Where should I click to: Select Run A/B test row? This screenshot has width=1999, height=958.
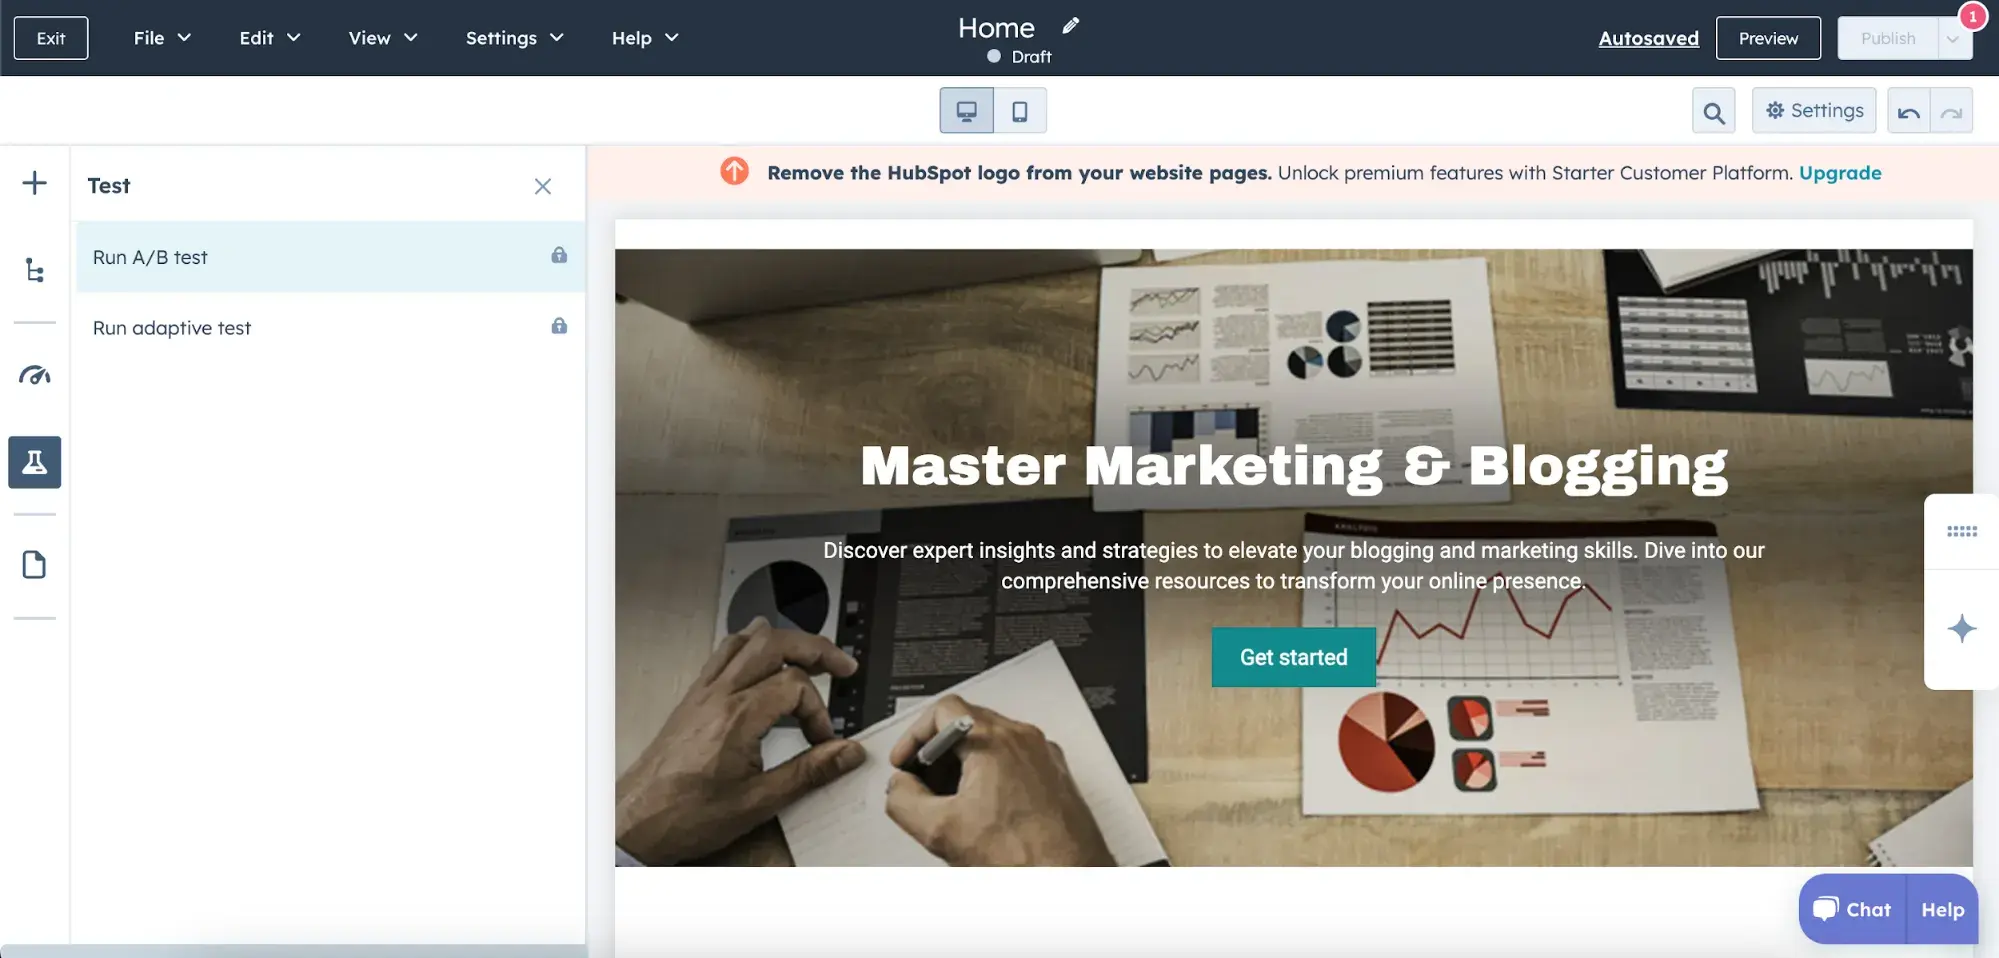point(330,257)
